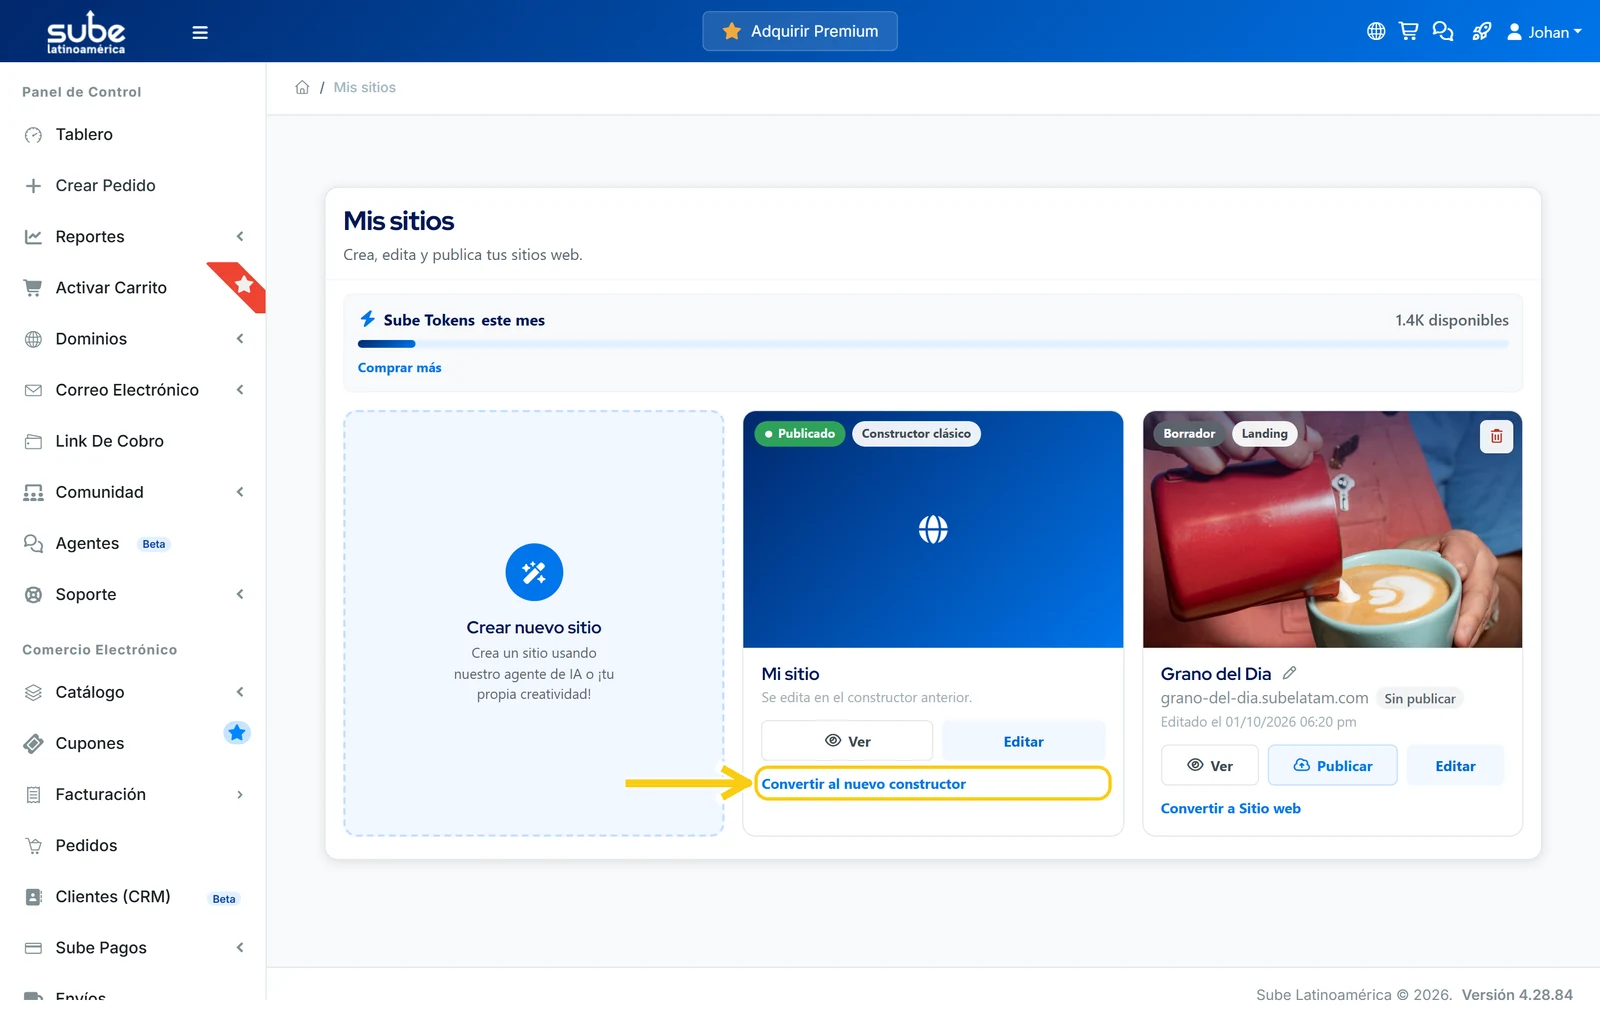Toggle the hamburger sidebar menu

click(x=200, y=32)
